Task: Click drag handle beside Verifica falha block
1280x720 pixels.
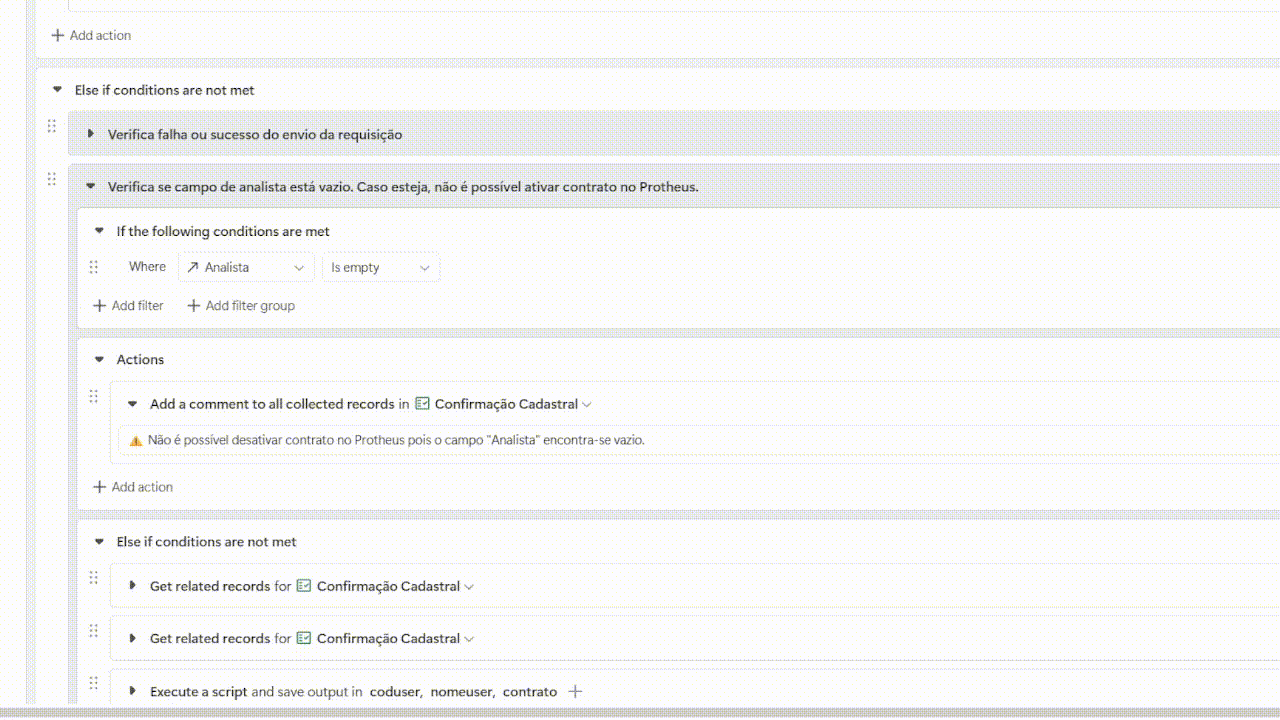Action: point(52,126)
